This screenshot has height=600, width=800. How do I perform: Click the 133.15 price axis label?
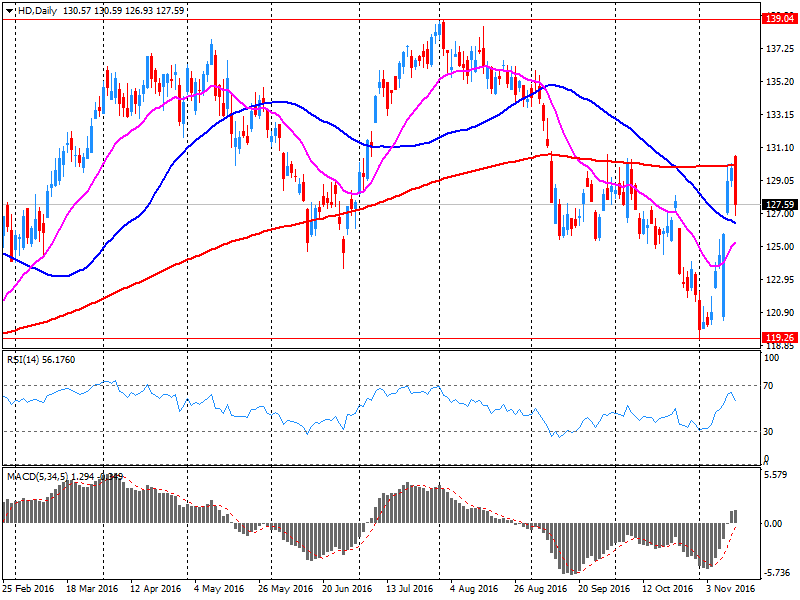point(780,115)
